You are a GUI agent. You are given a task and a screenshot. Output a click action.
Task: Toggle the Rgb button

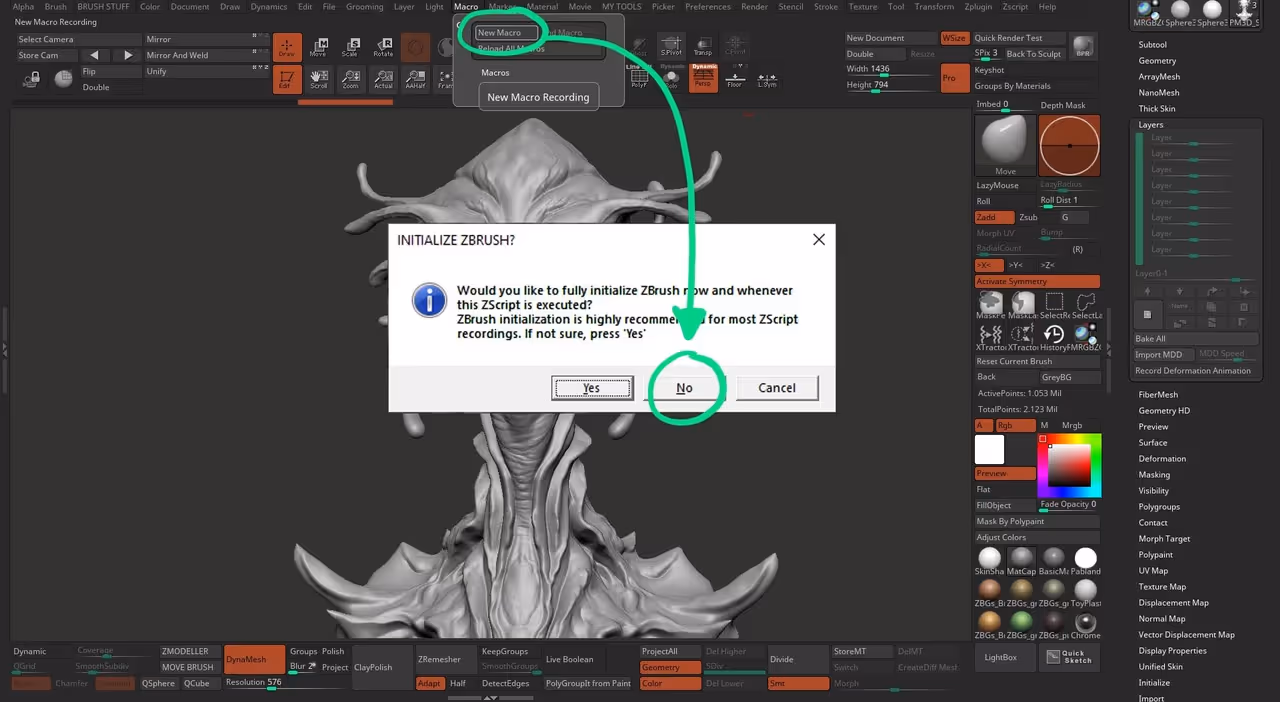click(1016, 425)
